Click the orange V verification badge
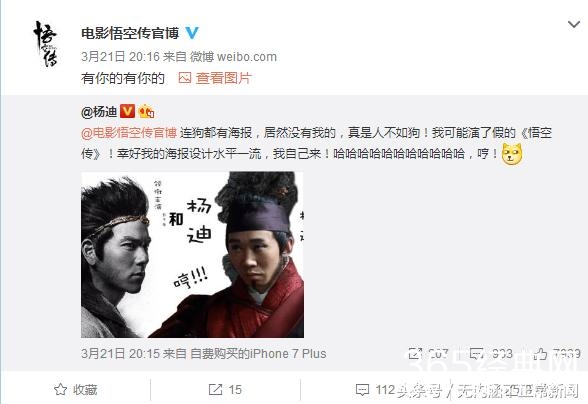Screen dimensions: 588x404 127,111
